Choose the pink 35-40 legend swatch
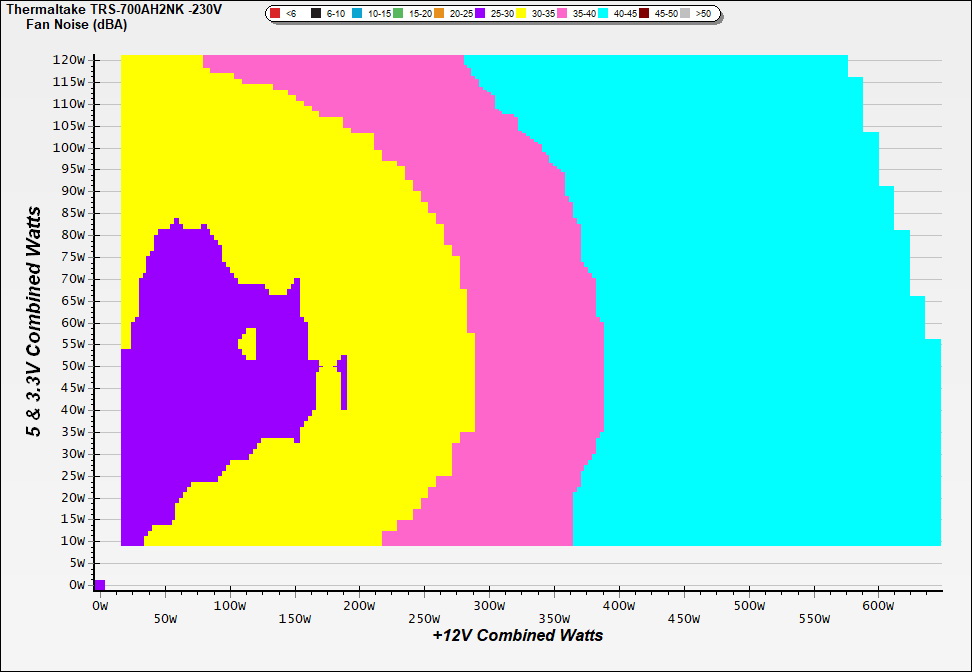The width and height of the screenshot is (972, 672). (562, 14)
